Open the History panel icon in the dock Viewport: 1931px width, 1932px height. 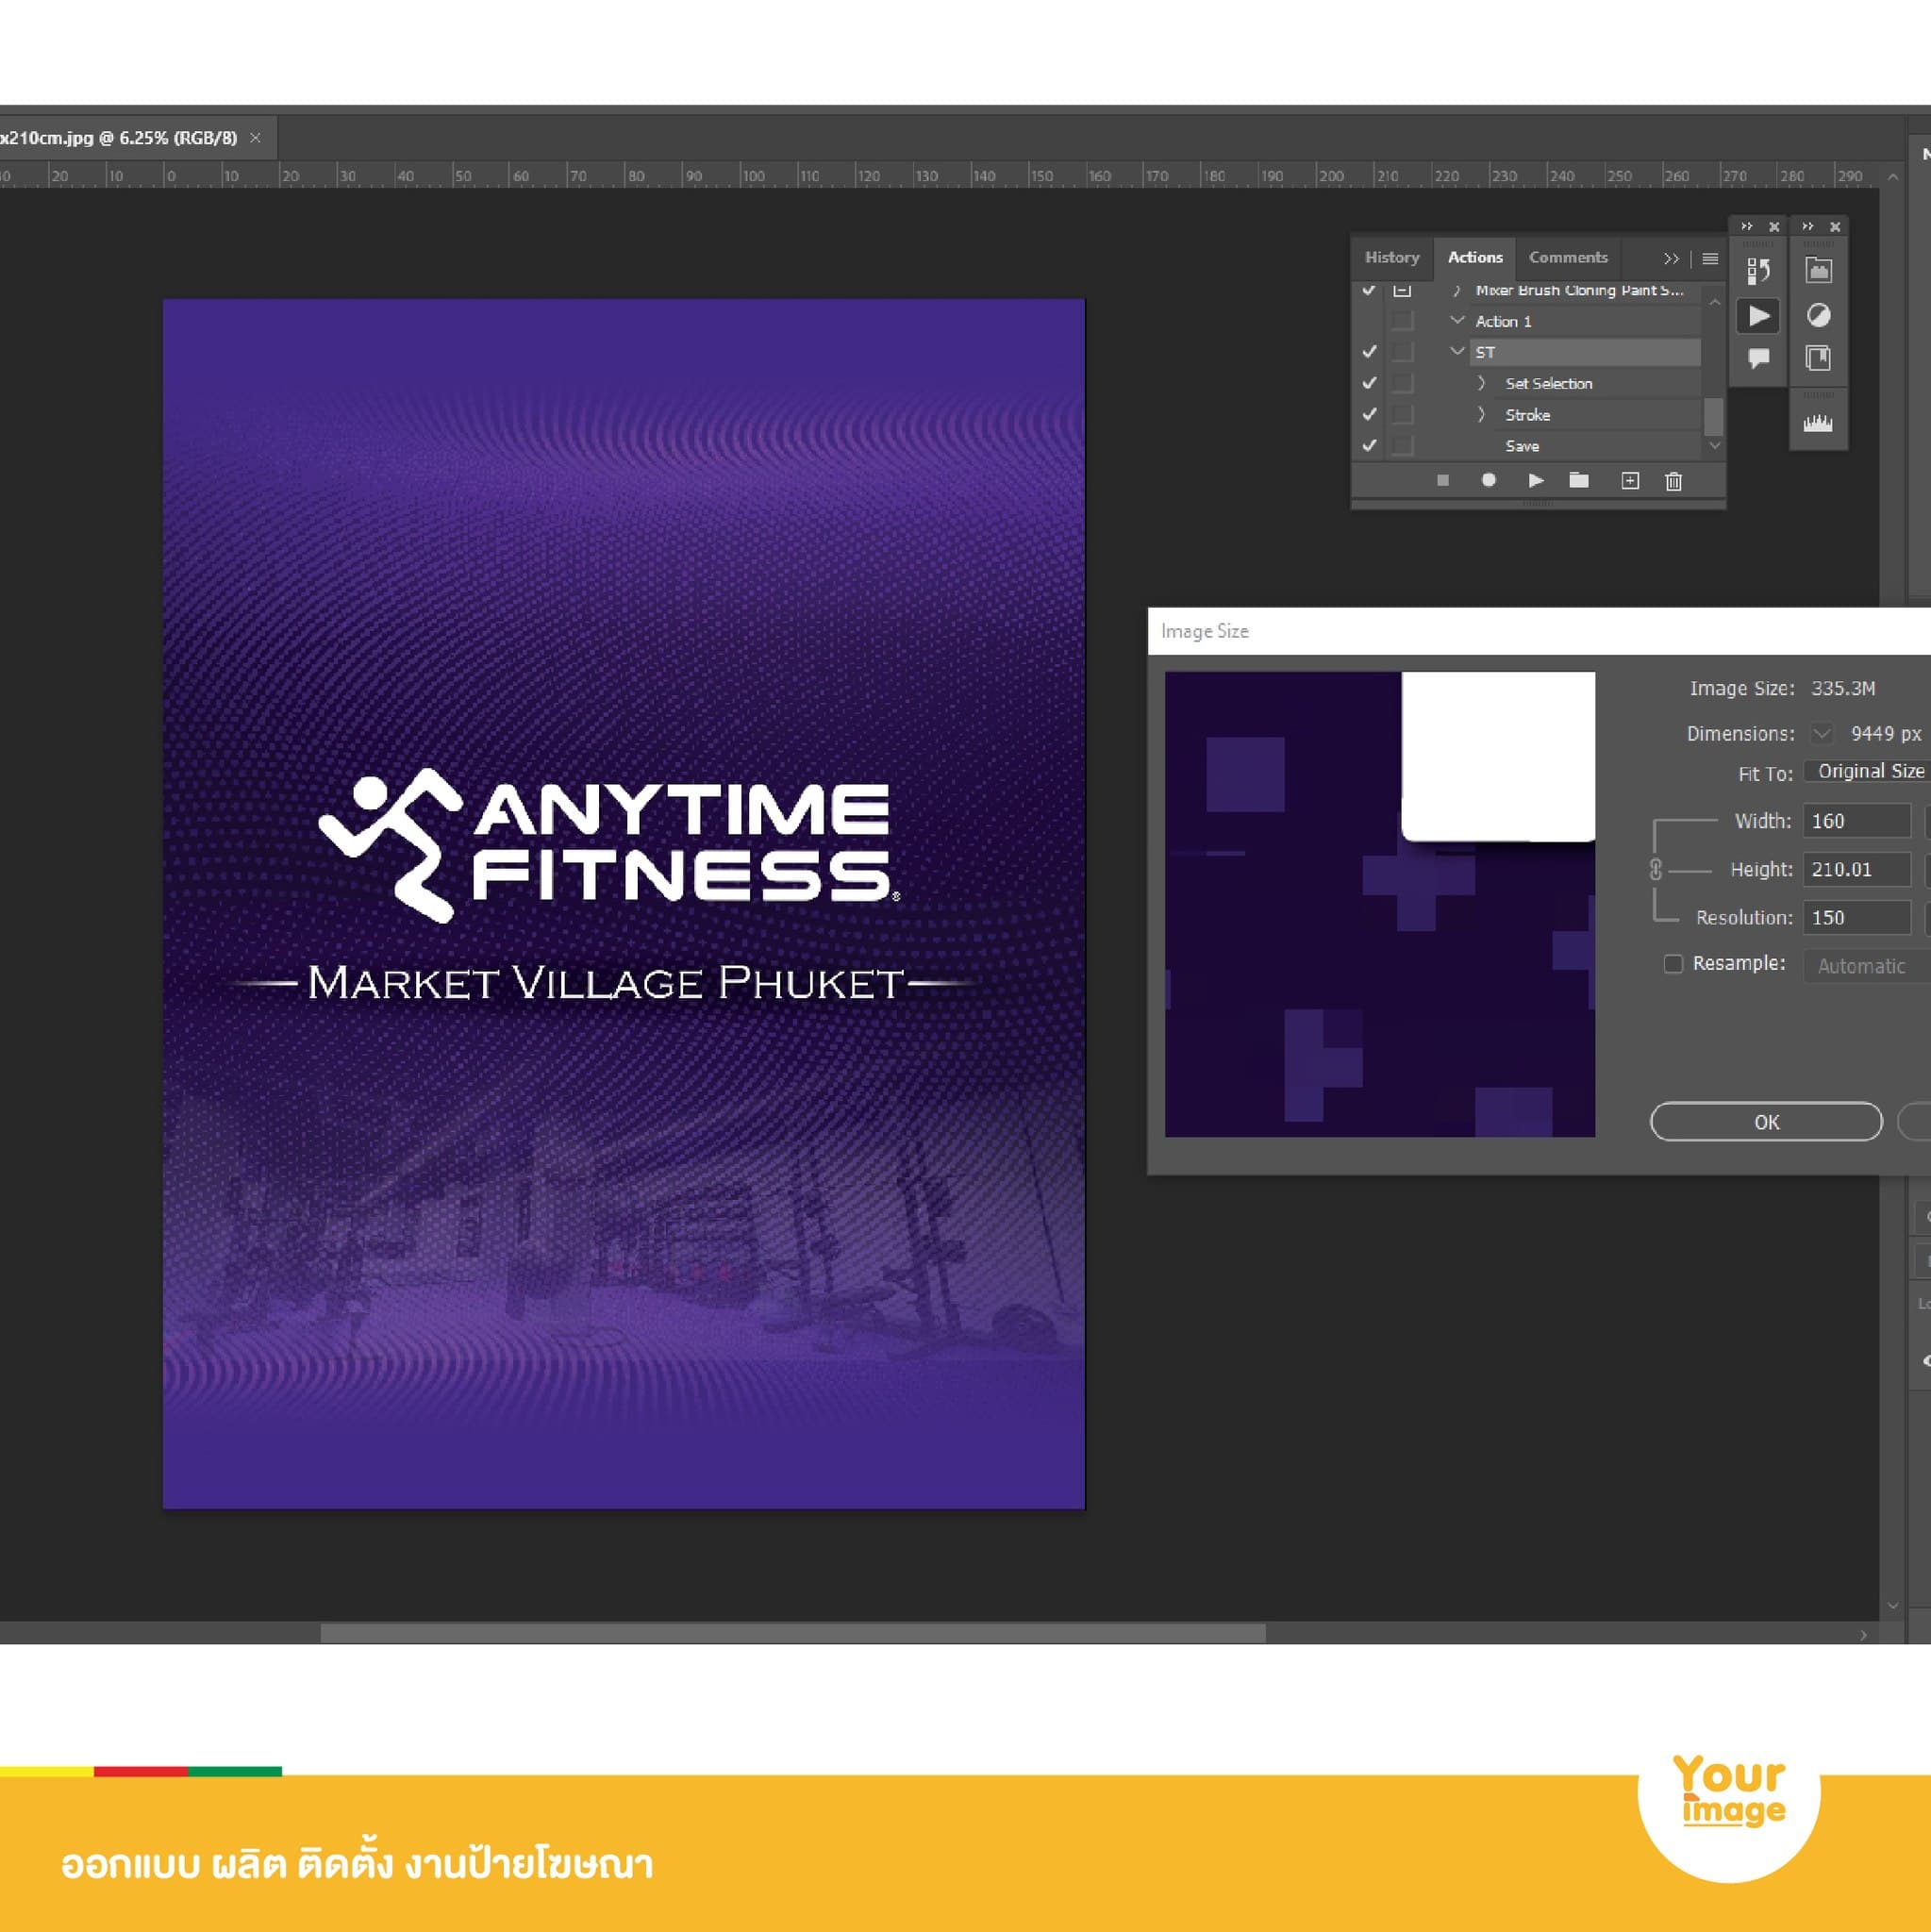[1759, 271]
